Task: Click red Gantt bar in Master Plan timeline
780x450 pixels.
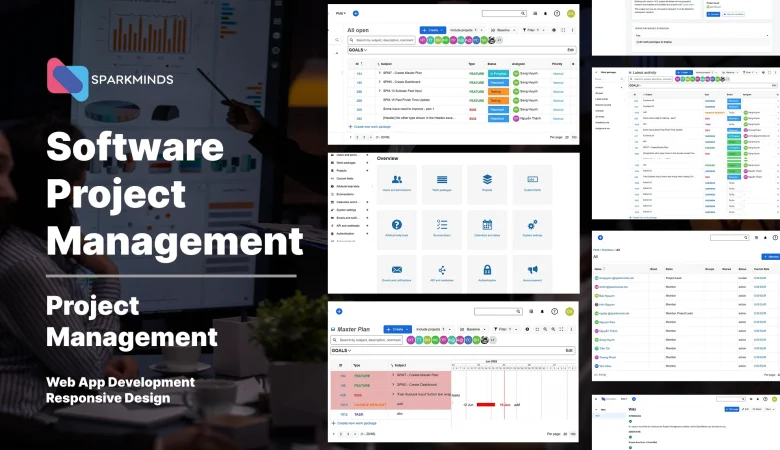Action: pos(486,405)
